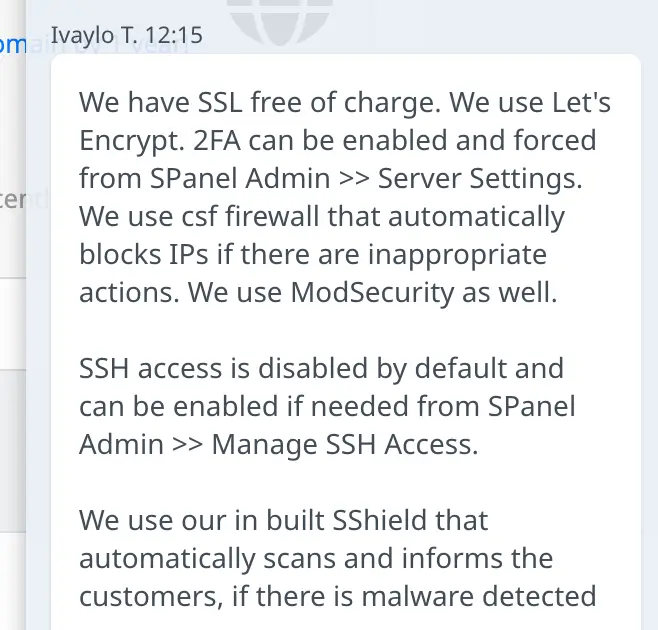Click the "Manage SSH Access" text
This screenshot has height=630, width=658.
pyautogui.click(x=345, y=444)
